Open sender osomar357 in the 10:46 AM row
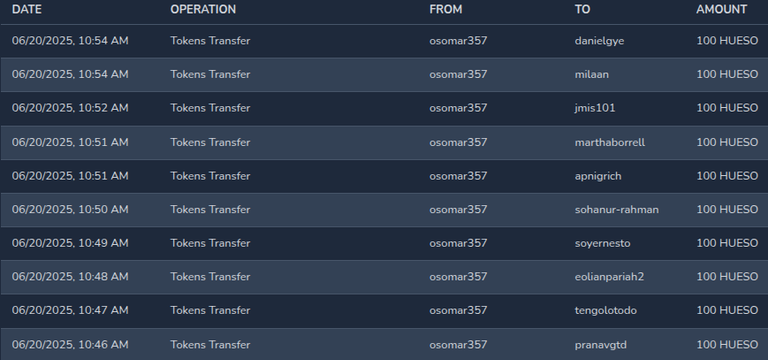This screenshot has width=768, height=360. 458,345
